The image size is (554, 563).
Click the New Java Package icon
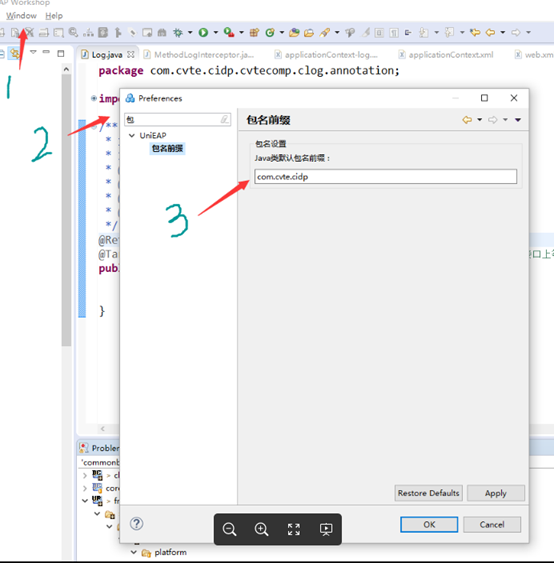point(254,33)
